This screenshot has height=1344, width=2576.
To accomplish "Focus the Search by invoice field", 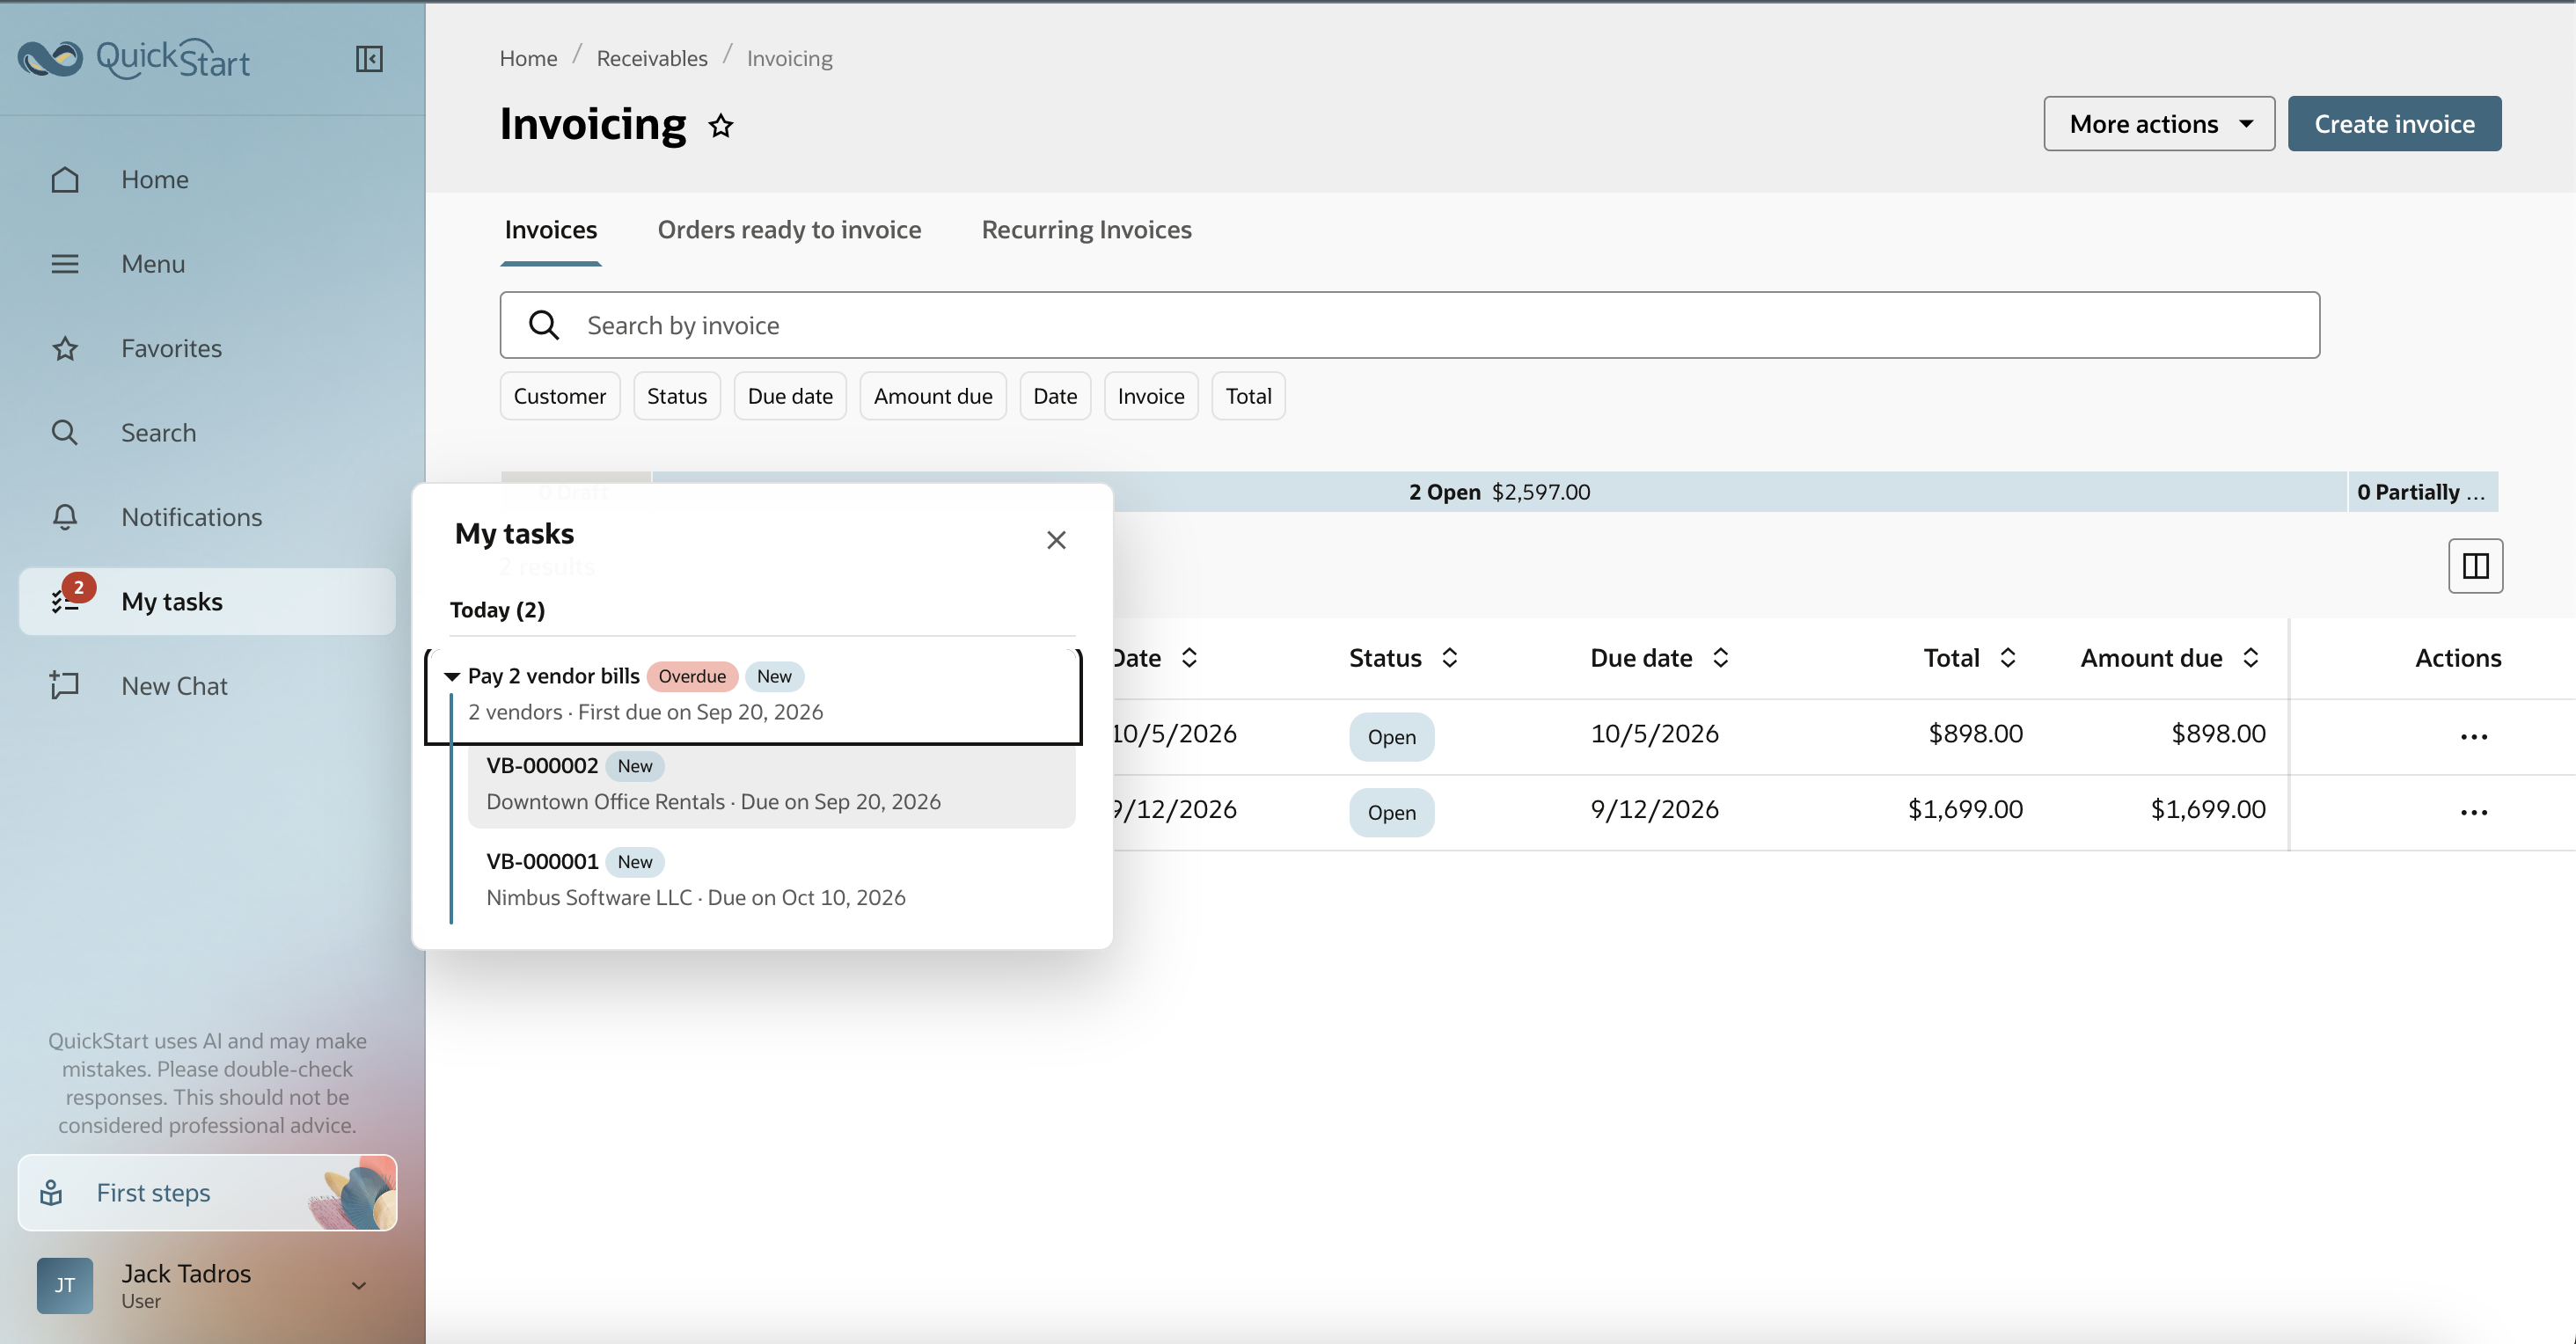I will [1409, 325].
